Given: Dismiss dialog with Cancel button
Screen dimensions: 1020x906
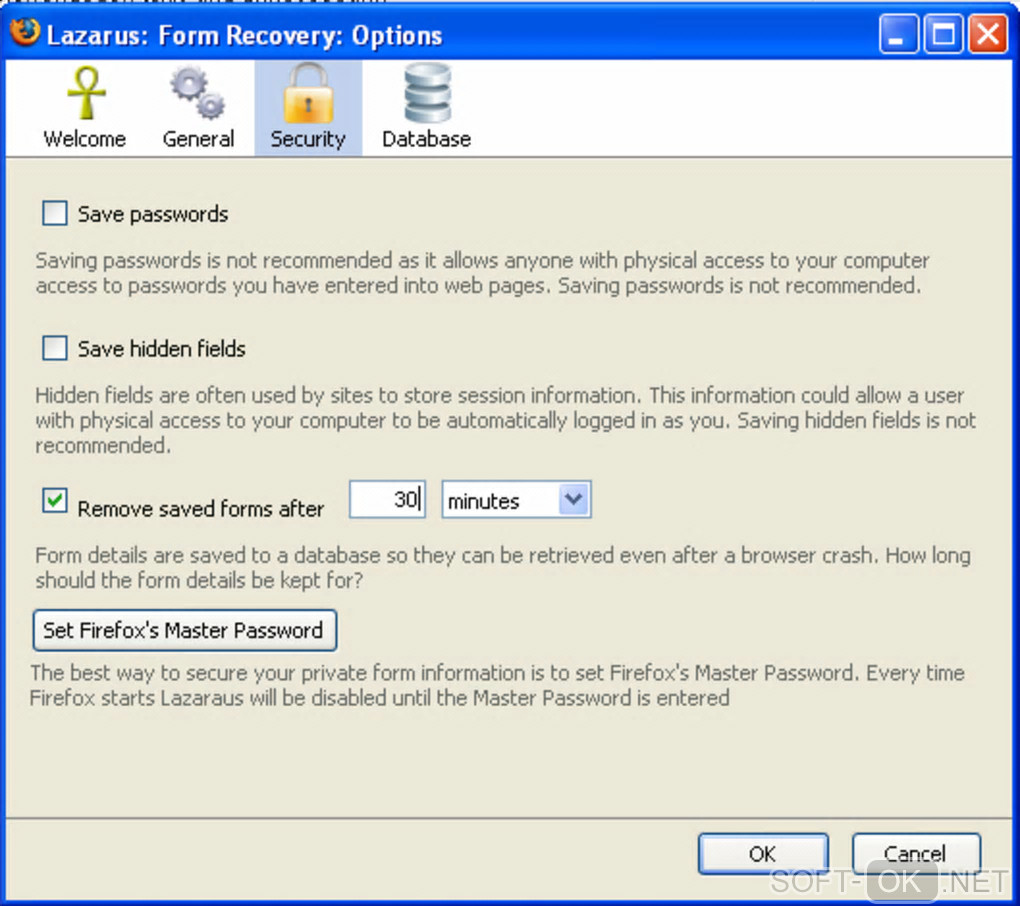Looking at the screenshot, I should pos(916,853).
